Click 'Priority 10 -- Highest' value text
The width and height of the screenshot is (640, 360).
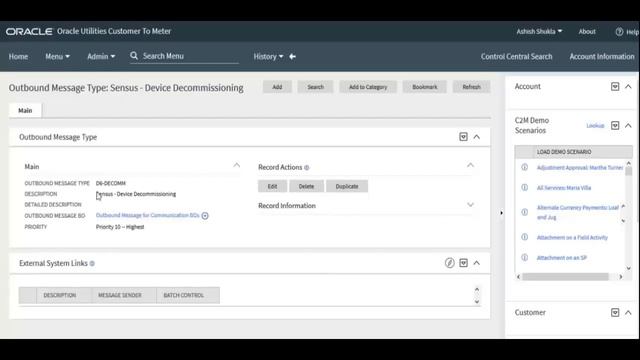[120, 227]
